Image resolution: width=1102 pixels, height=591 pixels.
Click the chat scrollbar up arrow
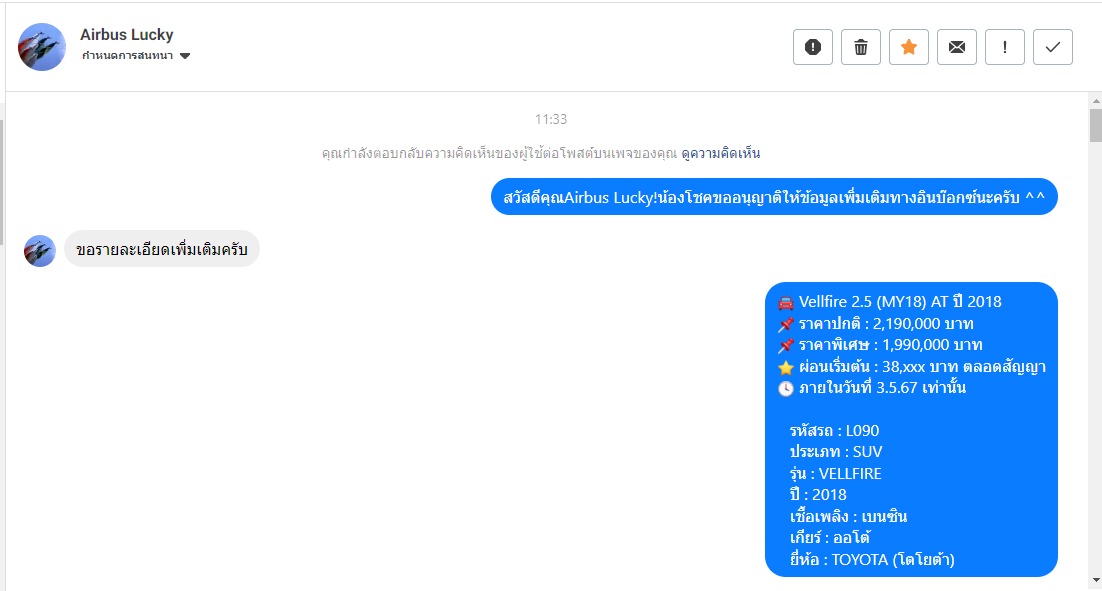click(x=1096, y=101)
